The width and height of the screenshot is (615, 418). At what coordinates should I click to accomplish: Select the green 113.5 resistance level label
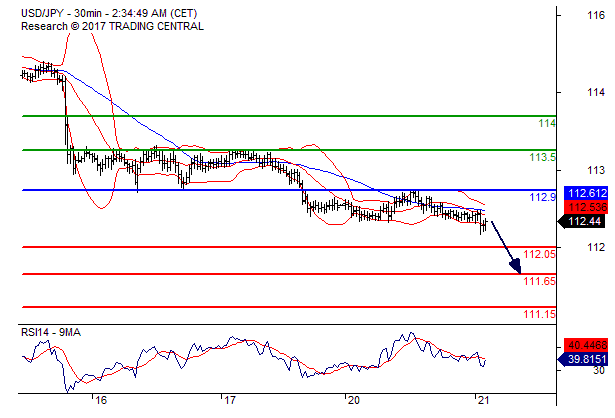542,157
